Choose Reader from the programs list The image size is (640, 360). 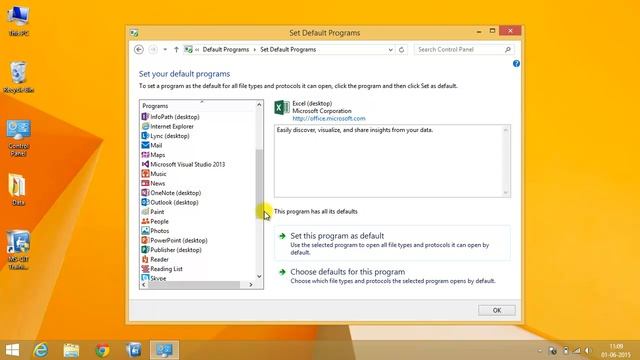point(155,259)
